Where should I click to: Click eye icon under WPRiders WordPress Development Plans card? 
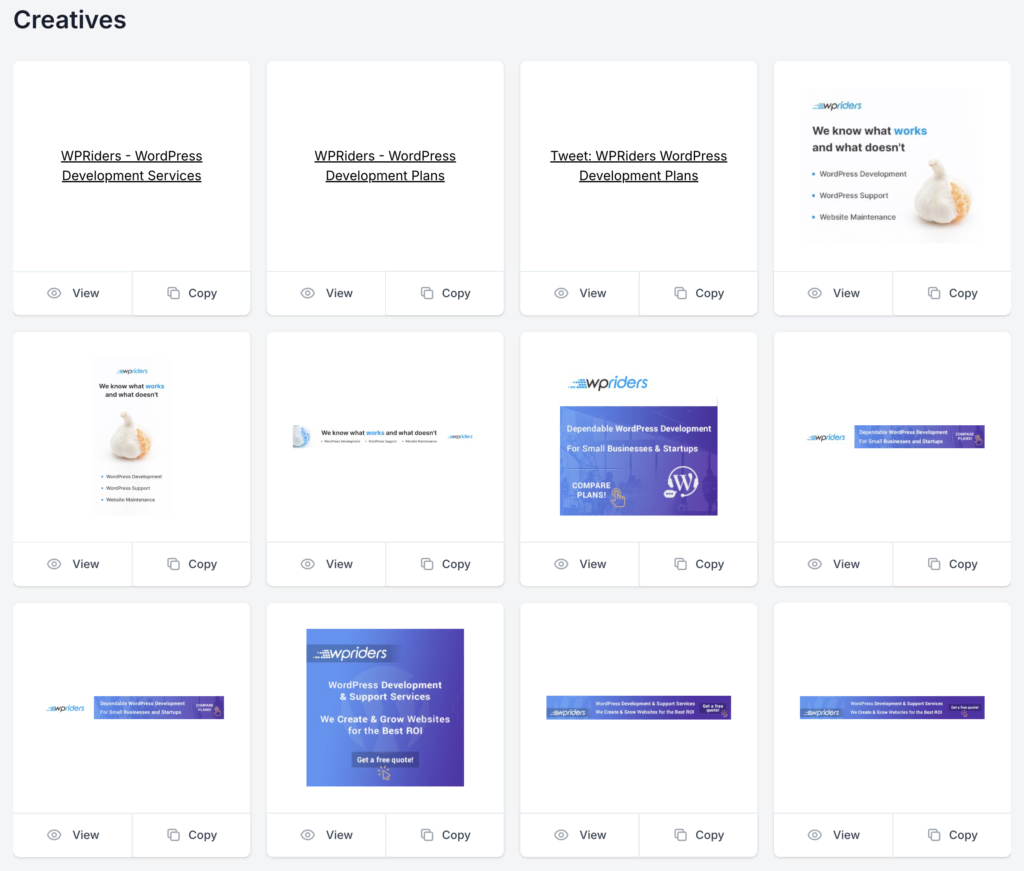[x=308, y=293]
